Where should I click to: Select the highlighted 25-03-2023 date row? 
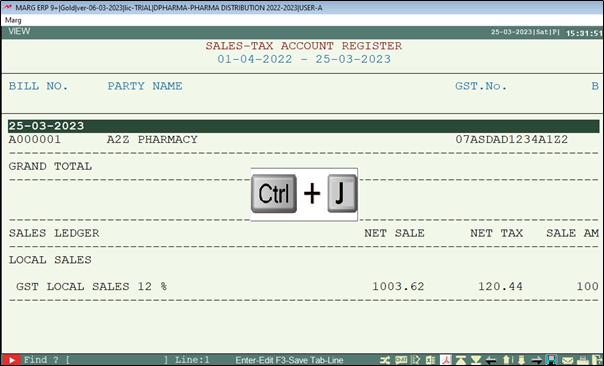coord(304,126)
